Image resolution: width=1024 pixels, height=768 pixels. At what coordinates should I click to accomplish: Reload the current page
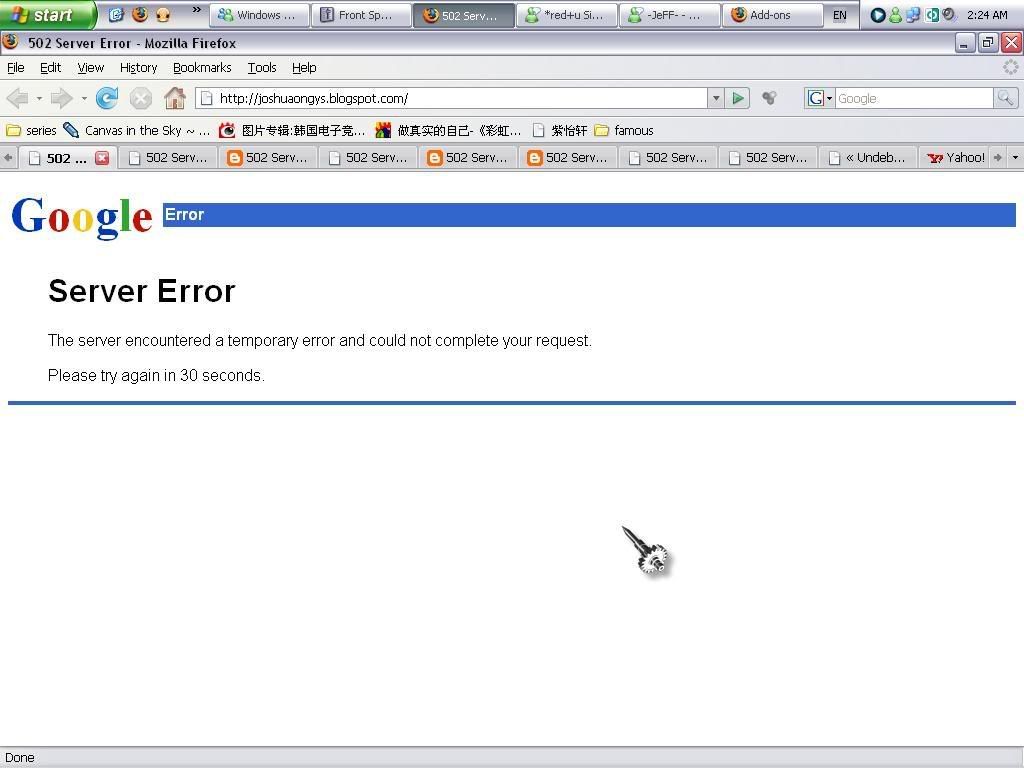click(x=107, y=99)
